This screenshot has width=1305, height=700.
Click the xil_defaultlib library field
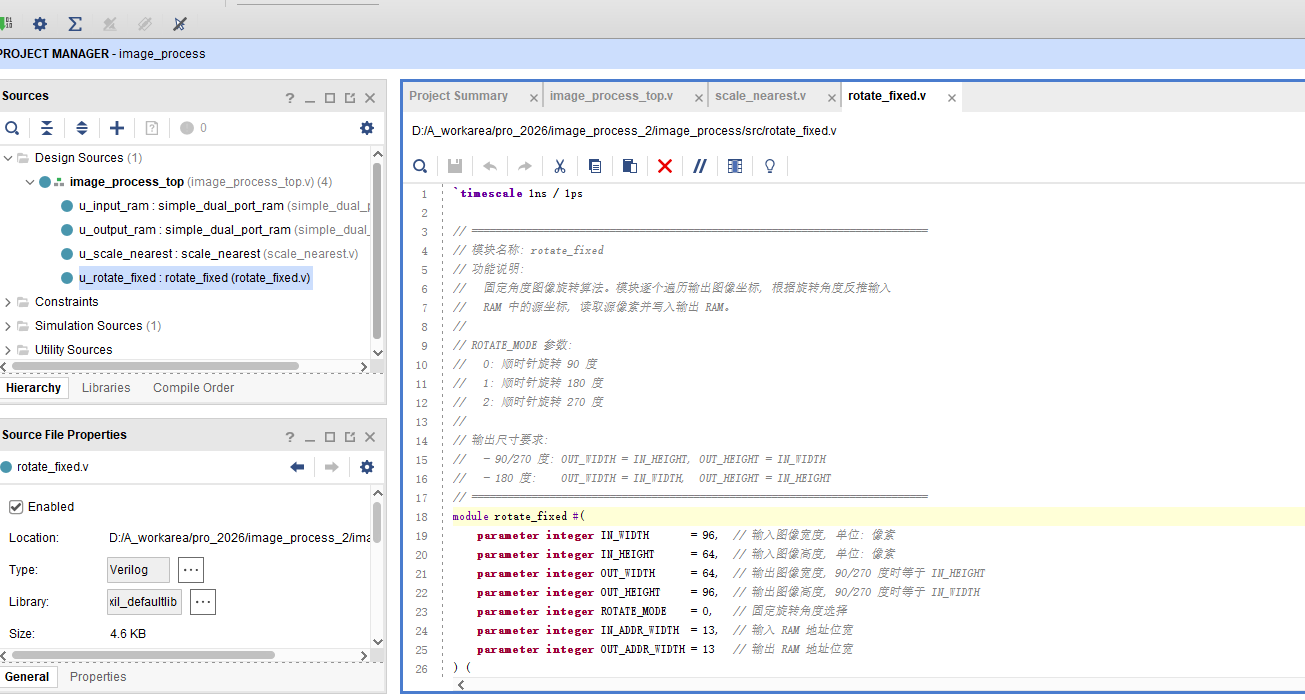145,602
